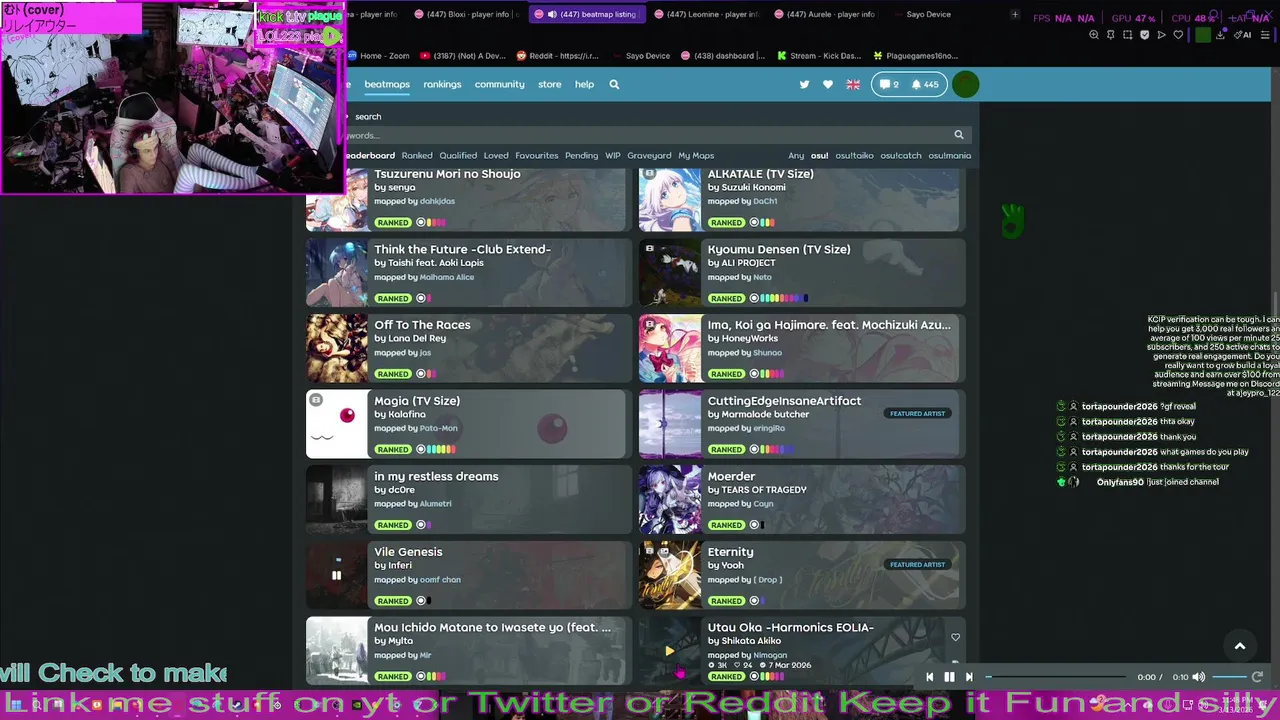1280x720 pixels.
Task: Open the green user avatar menu
Action: pyautogui.click(x=965, y=85)
